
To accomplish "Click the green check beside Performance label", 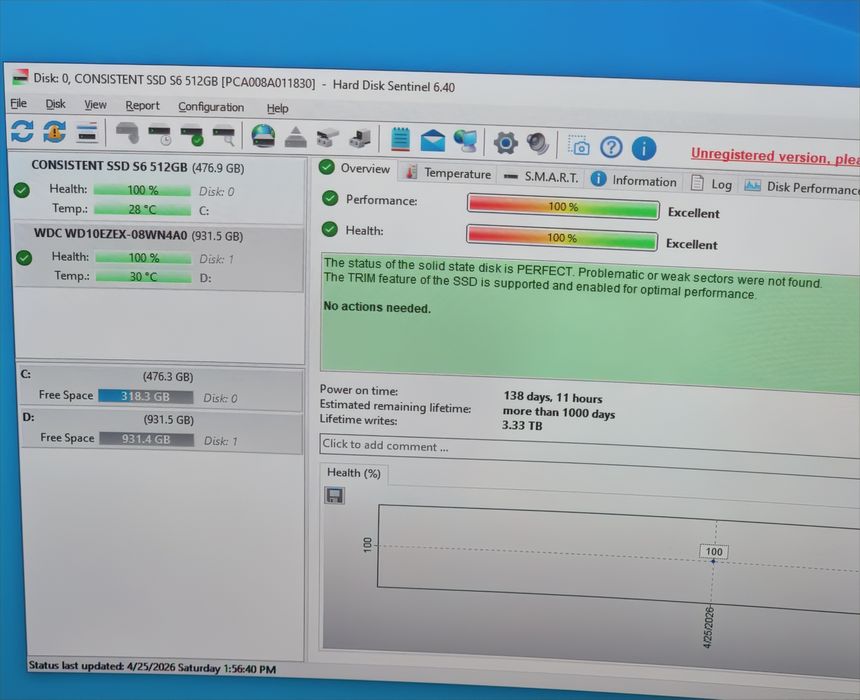I will click(330, 198).
